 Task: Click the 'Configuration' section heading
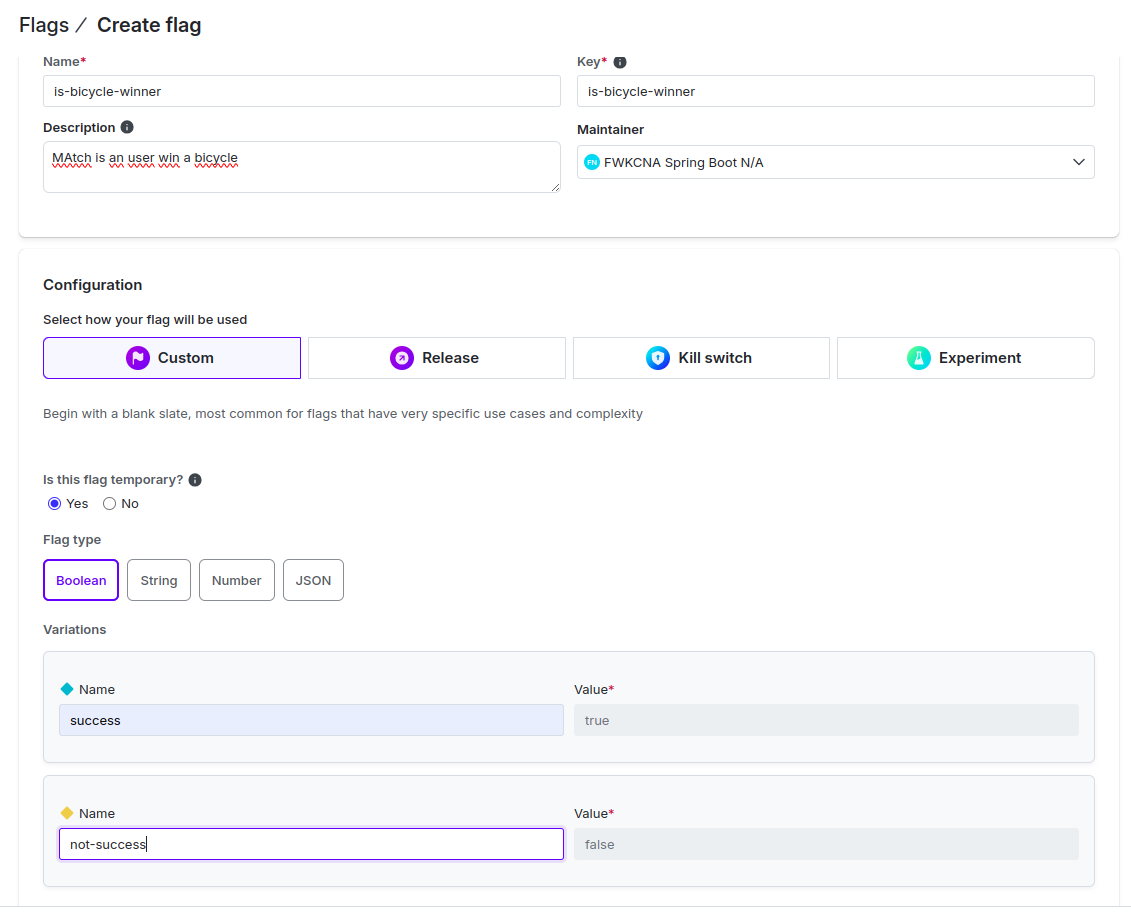92,285
